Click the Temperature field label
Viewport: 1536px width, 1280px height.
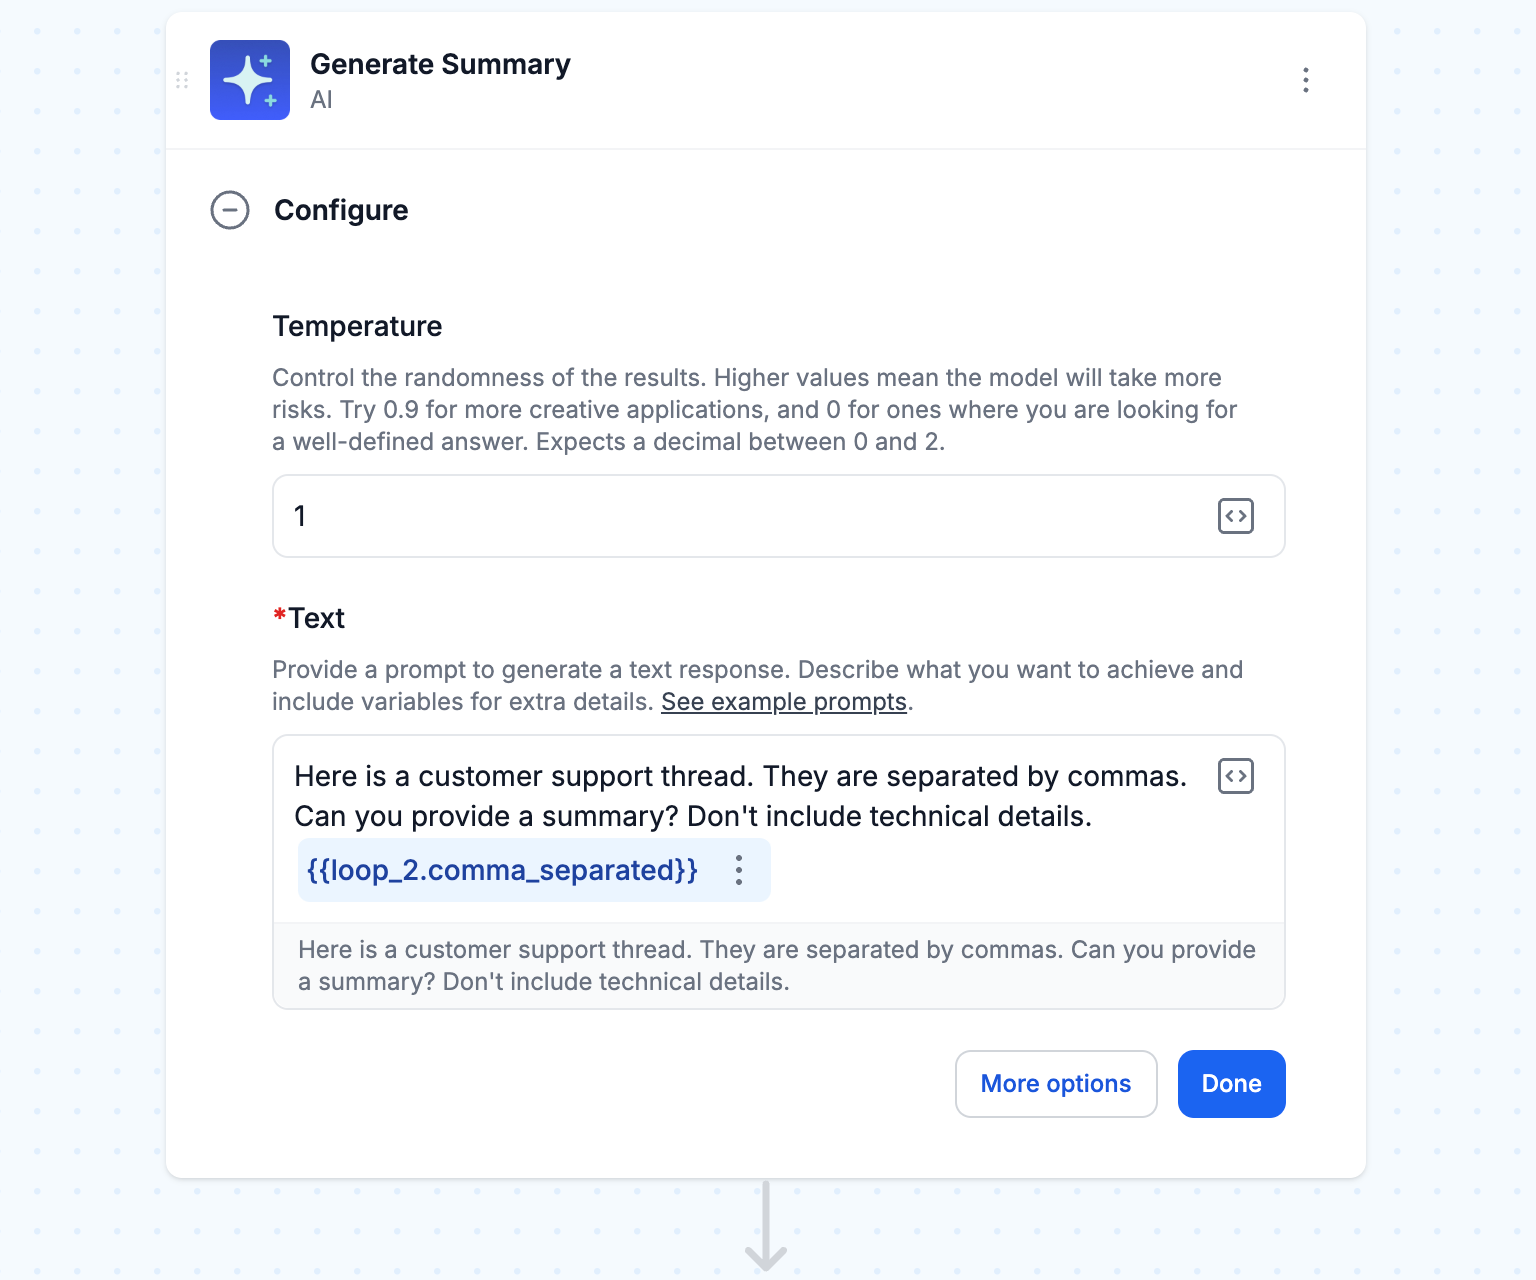click(x=357, y=326)
